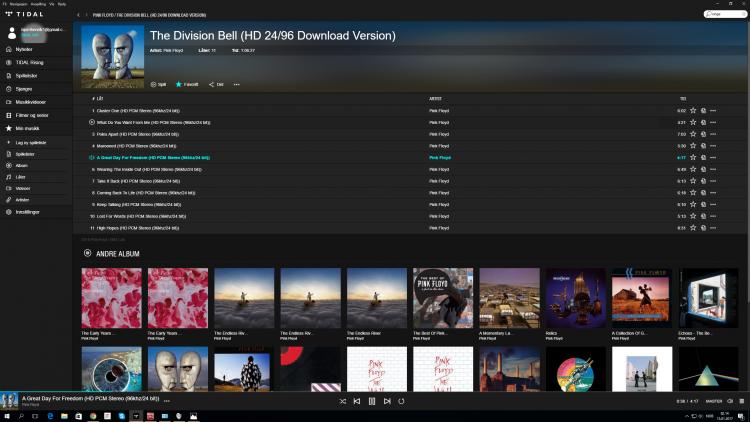Toggle repeat mode in player bar
The image size is (750, 422).
coord(402,401)
